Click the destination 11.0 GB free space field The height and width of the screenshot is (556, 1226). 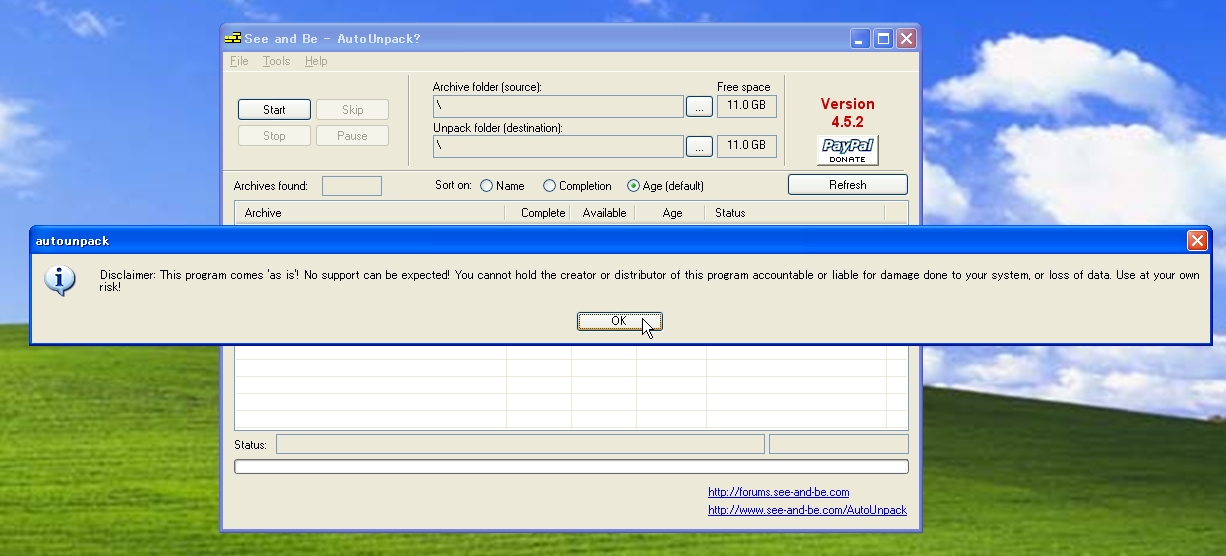tap(747, 146)
